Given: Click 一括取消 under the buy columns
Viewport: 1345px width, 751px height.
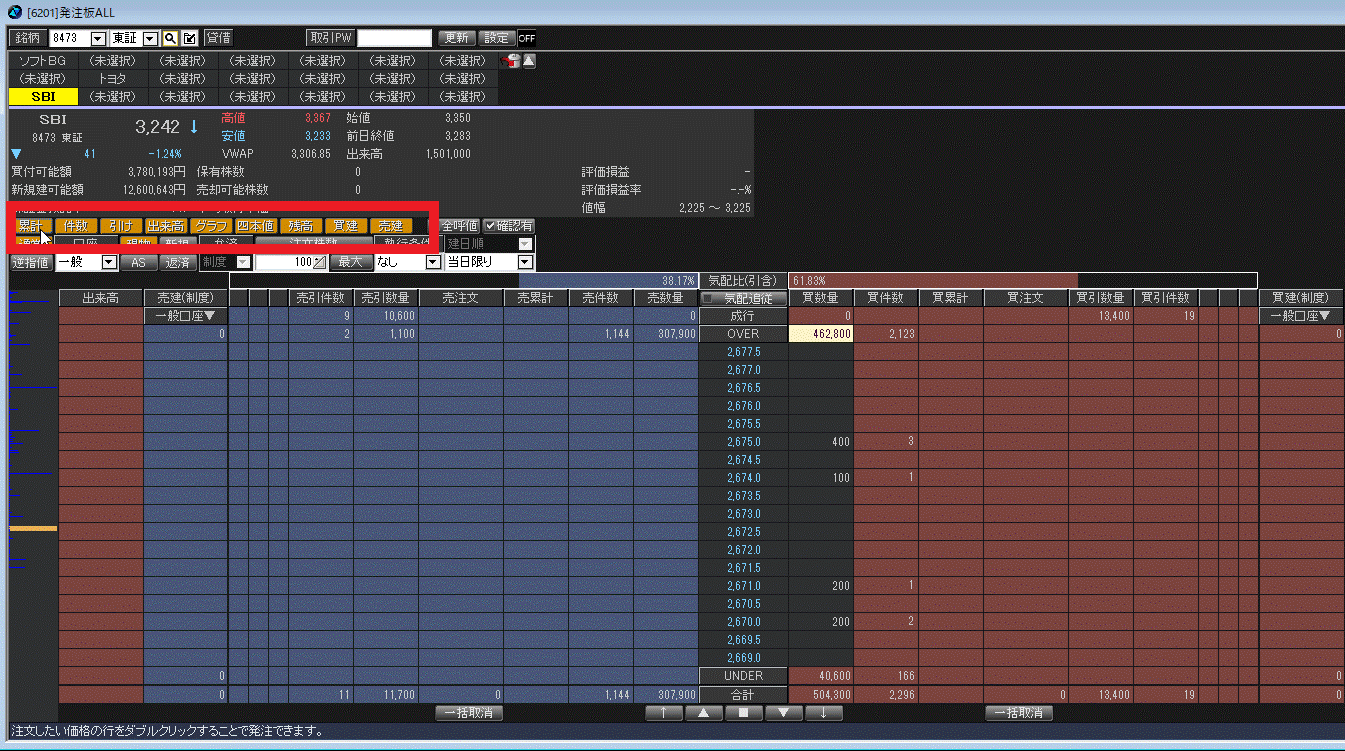Looking at the screenshot, I should point(1019,713).
